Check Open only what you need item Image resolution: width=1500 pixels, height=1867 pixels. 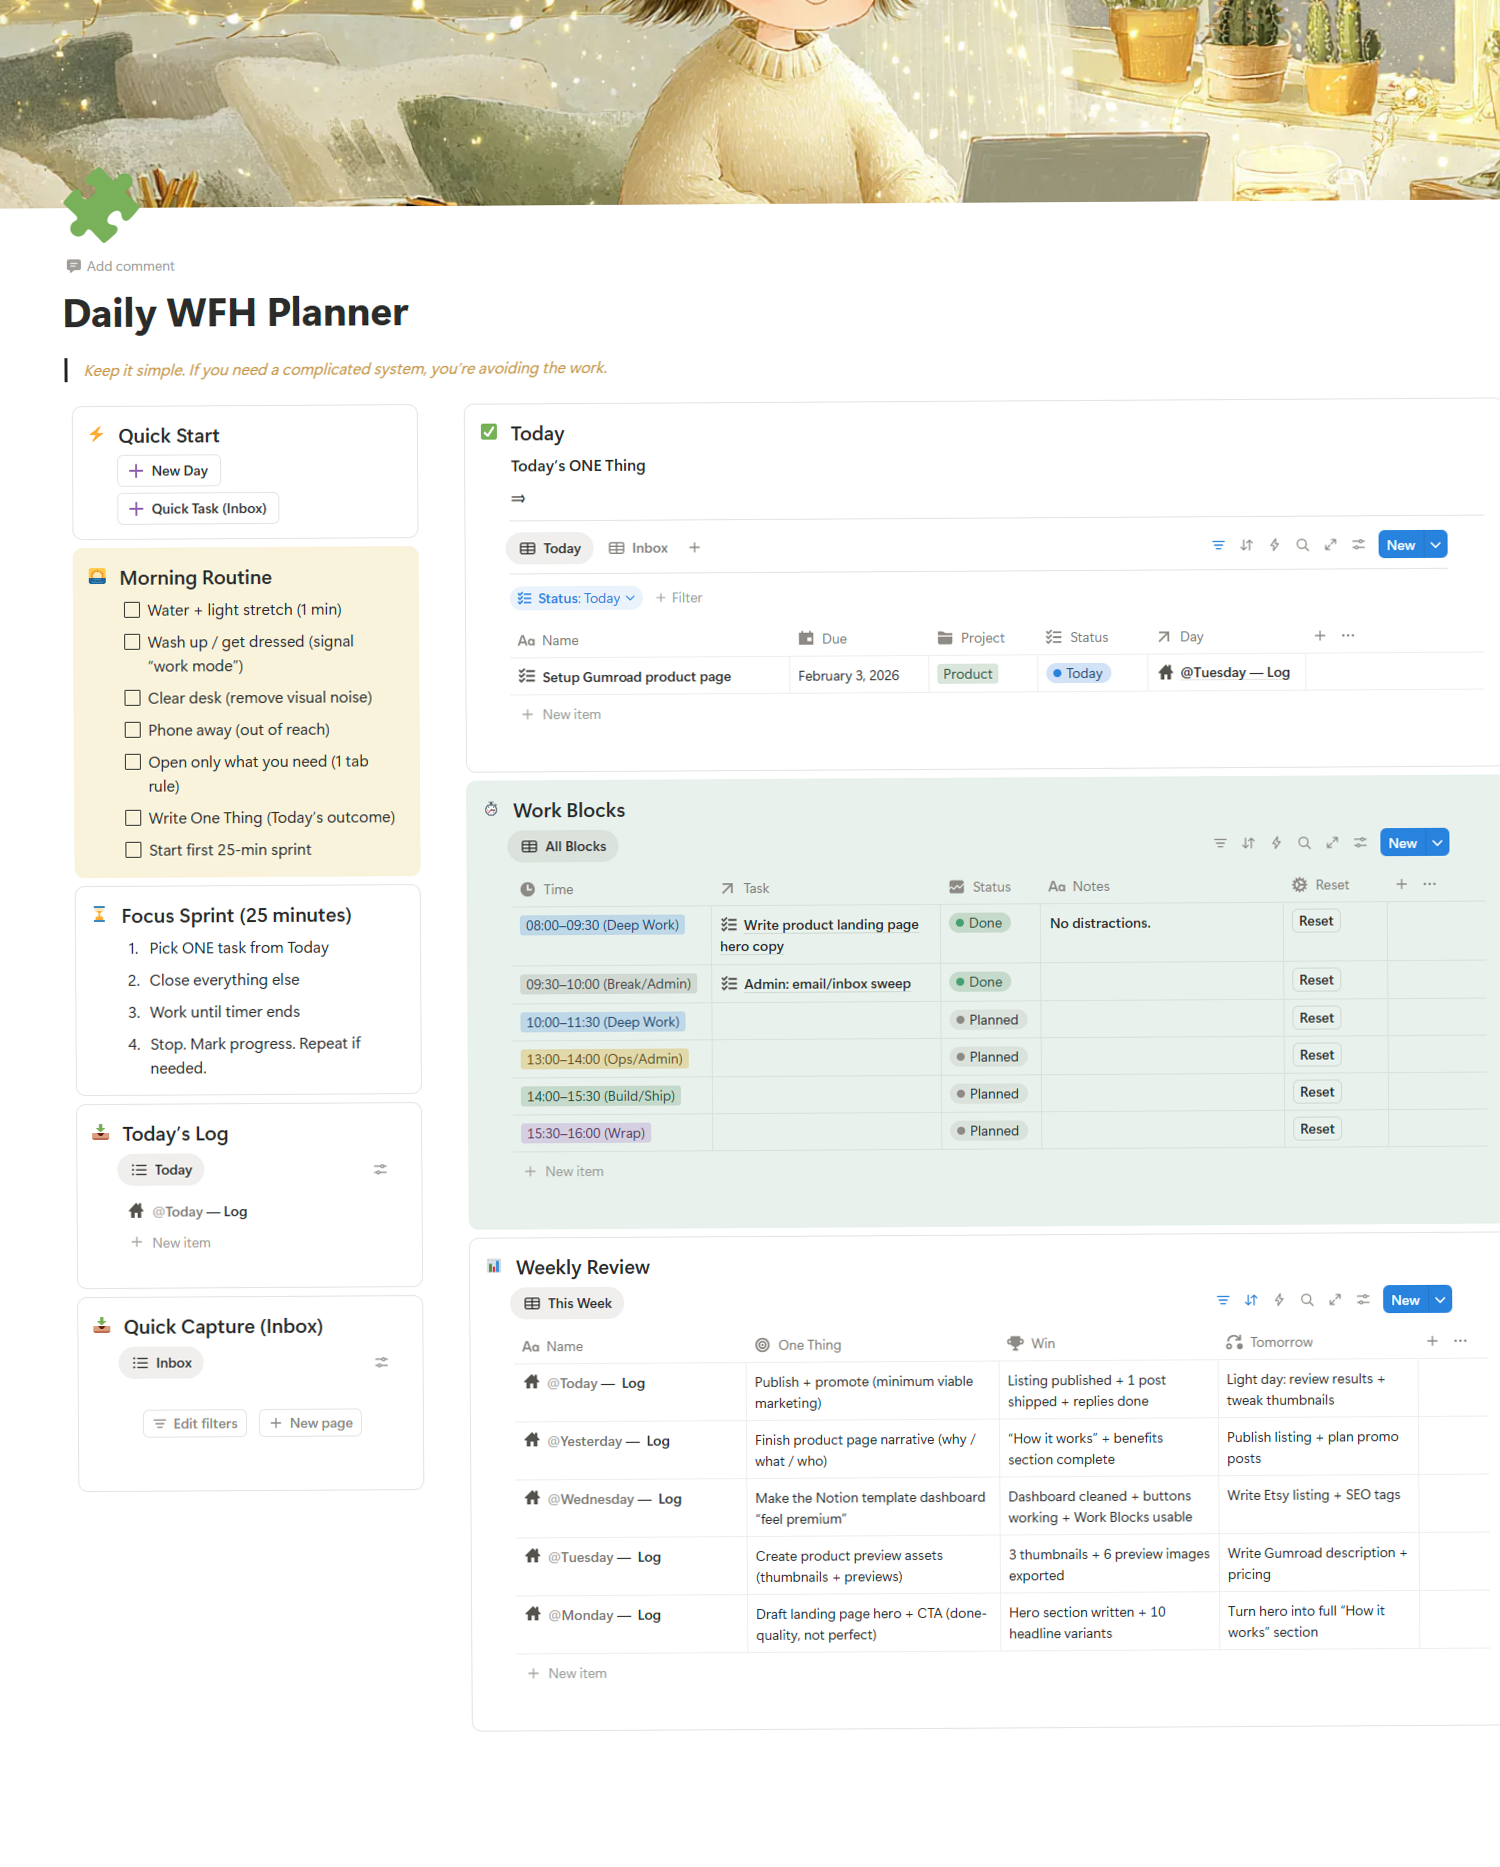132,762
